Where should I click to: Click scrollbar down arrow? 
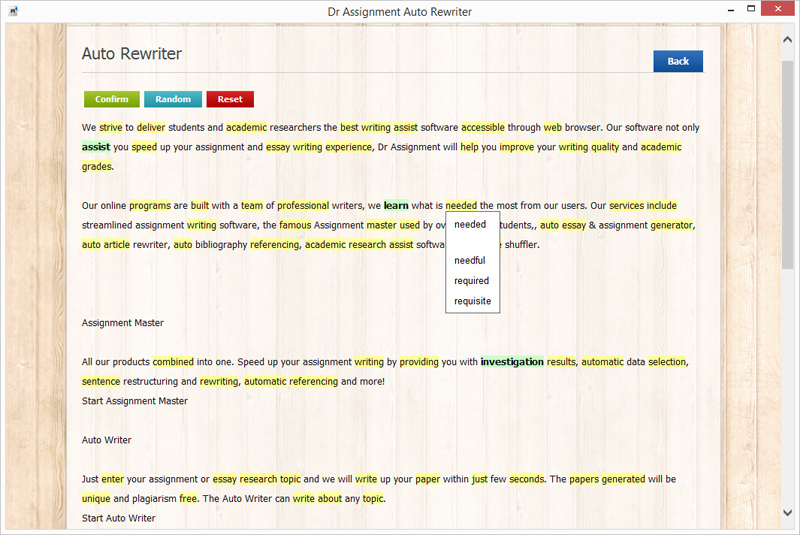tap(787, 513)
